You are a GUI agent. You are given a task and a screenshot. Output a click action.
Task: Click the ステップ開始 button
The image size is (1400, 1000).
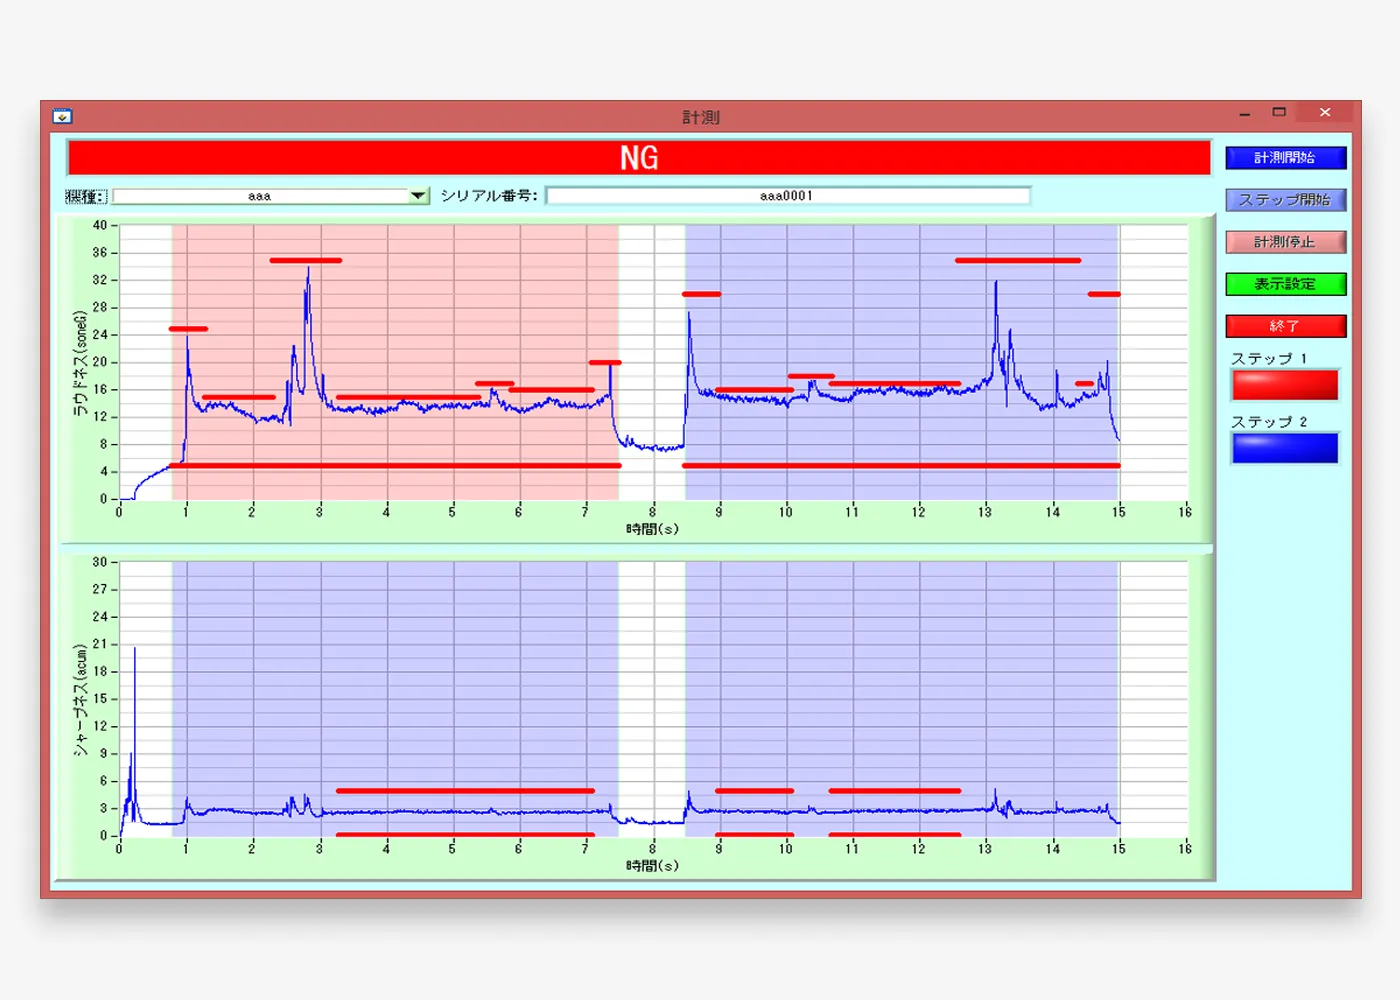tap(1285, 200)
